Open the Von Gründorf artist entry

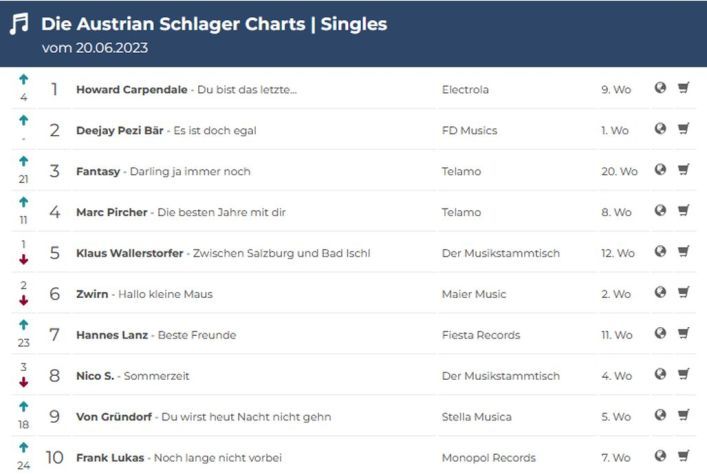pyautogui.click(x=114, y=417)
